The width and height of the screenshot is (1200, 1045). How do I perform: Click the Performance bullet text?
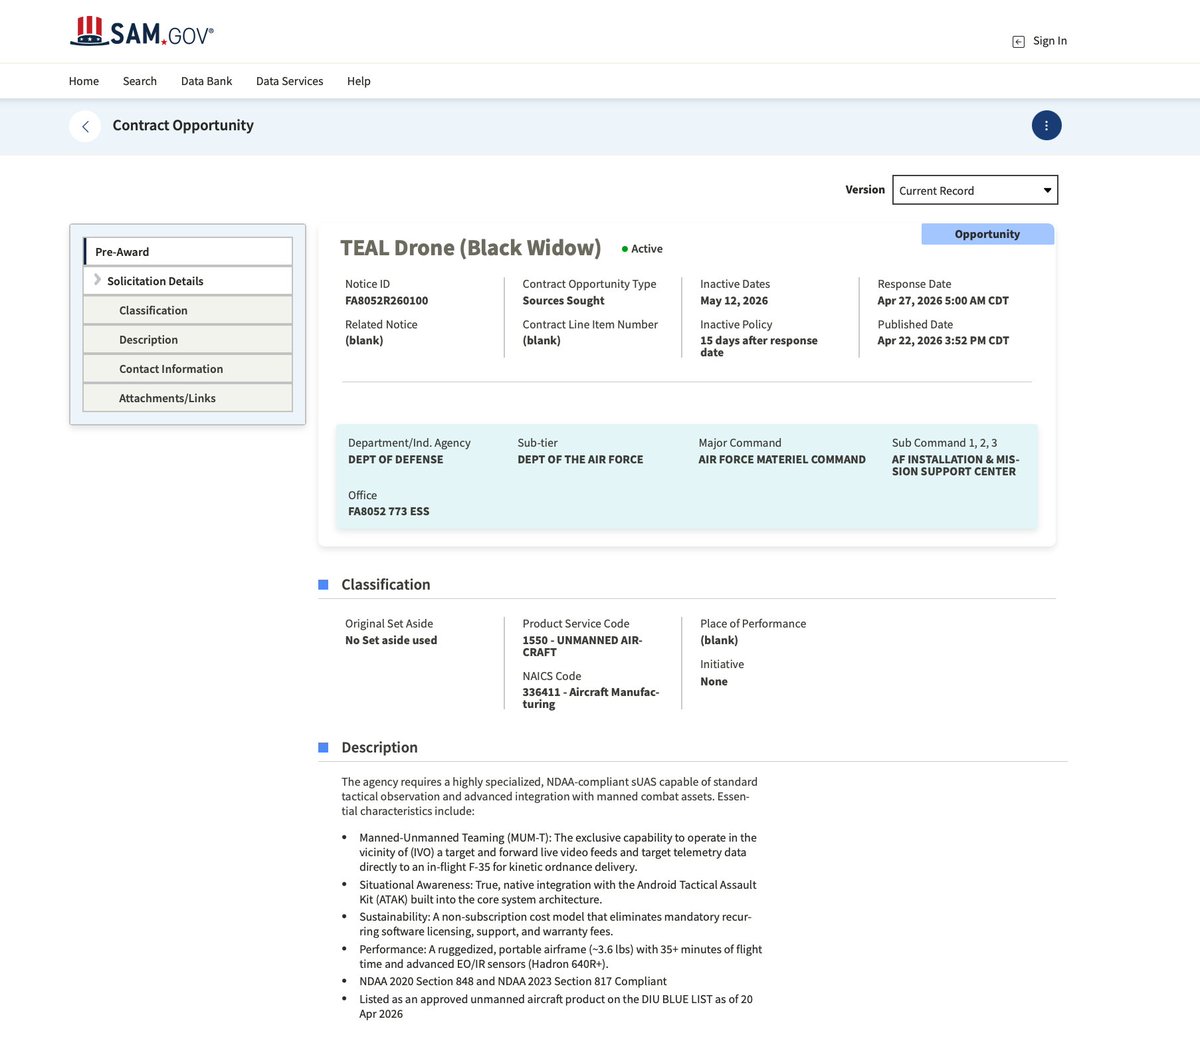click(x=560, y=956)
